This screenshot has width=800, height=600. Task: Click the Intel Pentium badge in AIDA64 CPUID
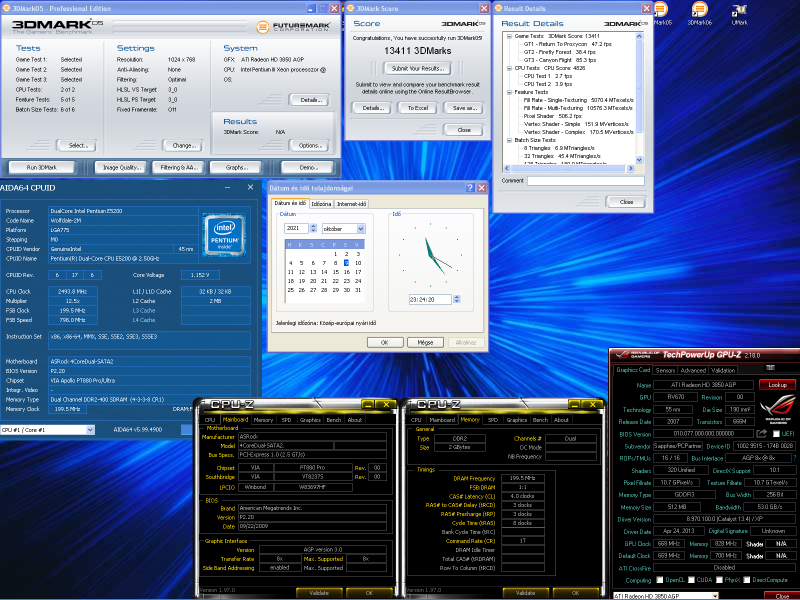[x=224, y=235]
